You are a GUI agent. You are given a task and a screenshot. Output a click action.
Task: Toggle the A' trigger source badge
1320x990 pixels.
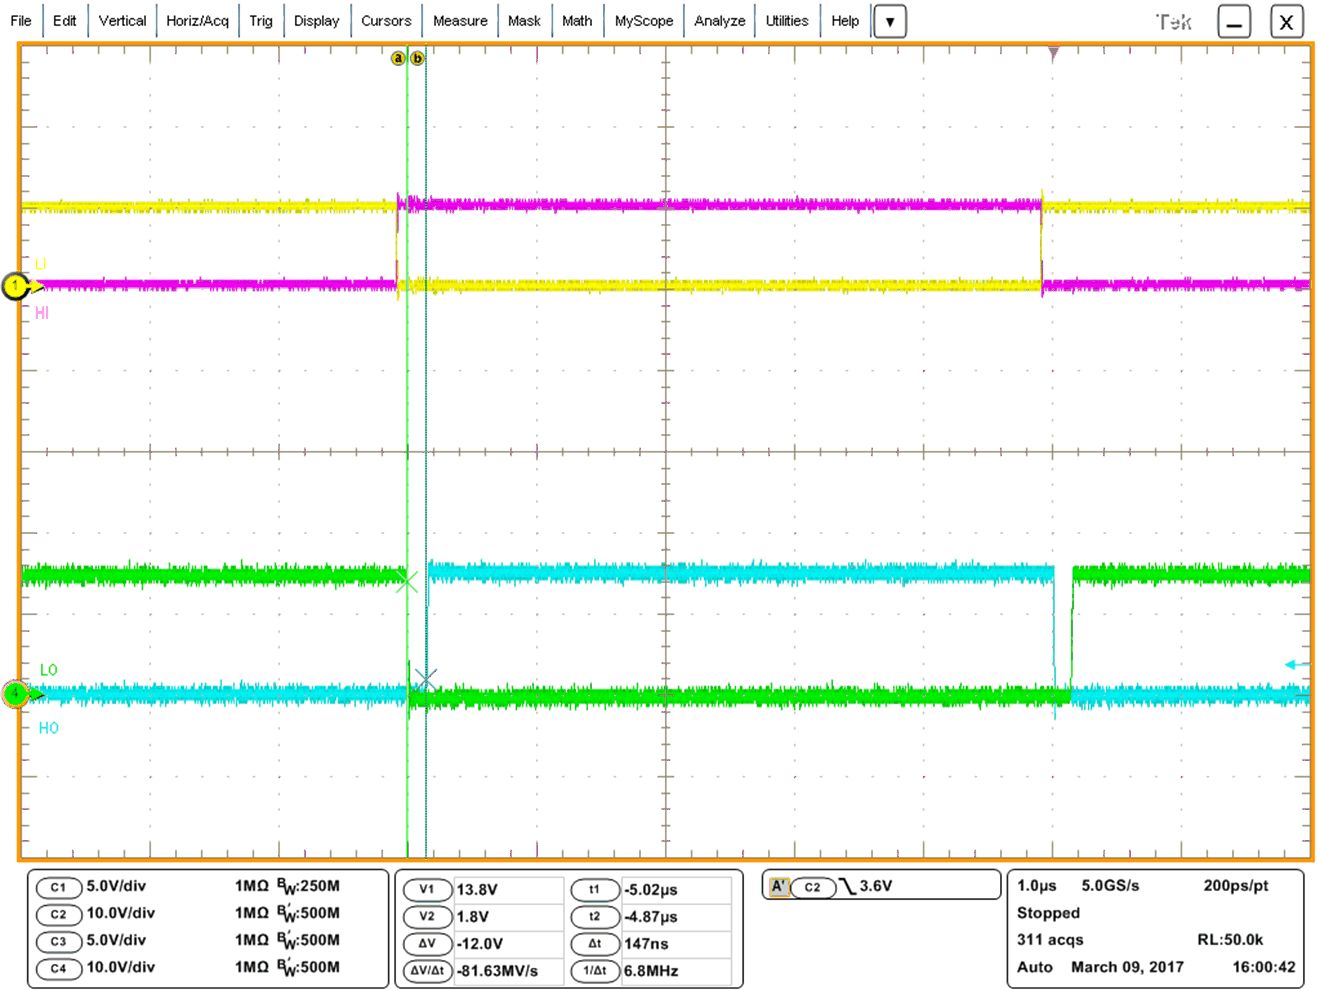[781, 885]
